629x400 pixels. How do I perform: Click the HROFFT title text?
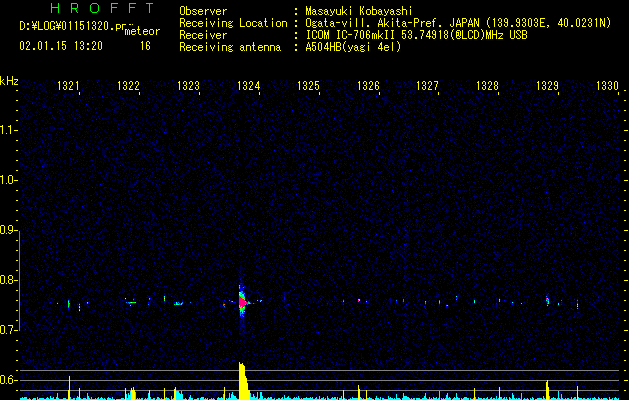[x=102, y=8]
